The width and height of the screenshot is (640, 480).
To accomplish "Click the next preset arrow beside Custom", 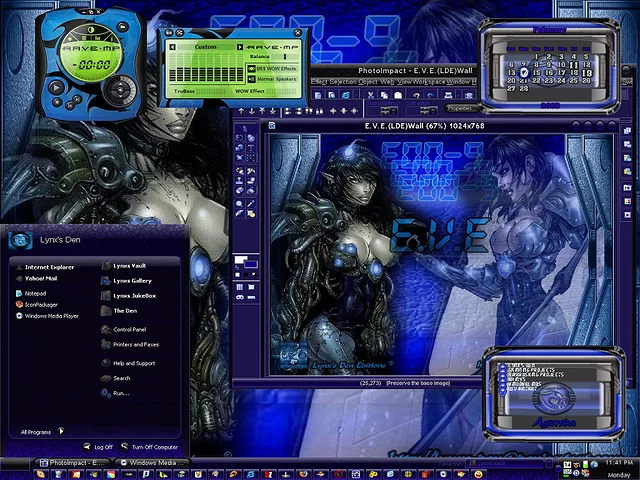I will [240, 47].
